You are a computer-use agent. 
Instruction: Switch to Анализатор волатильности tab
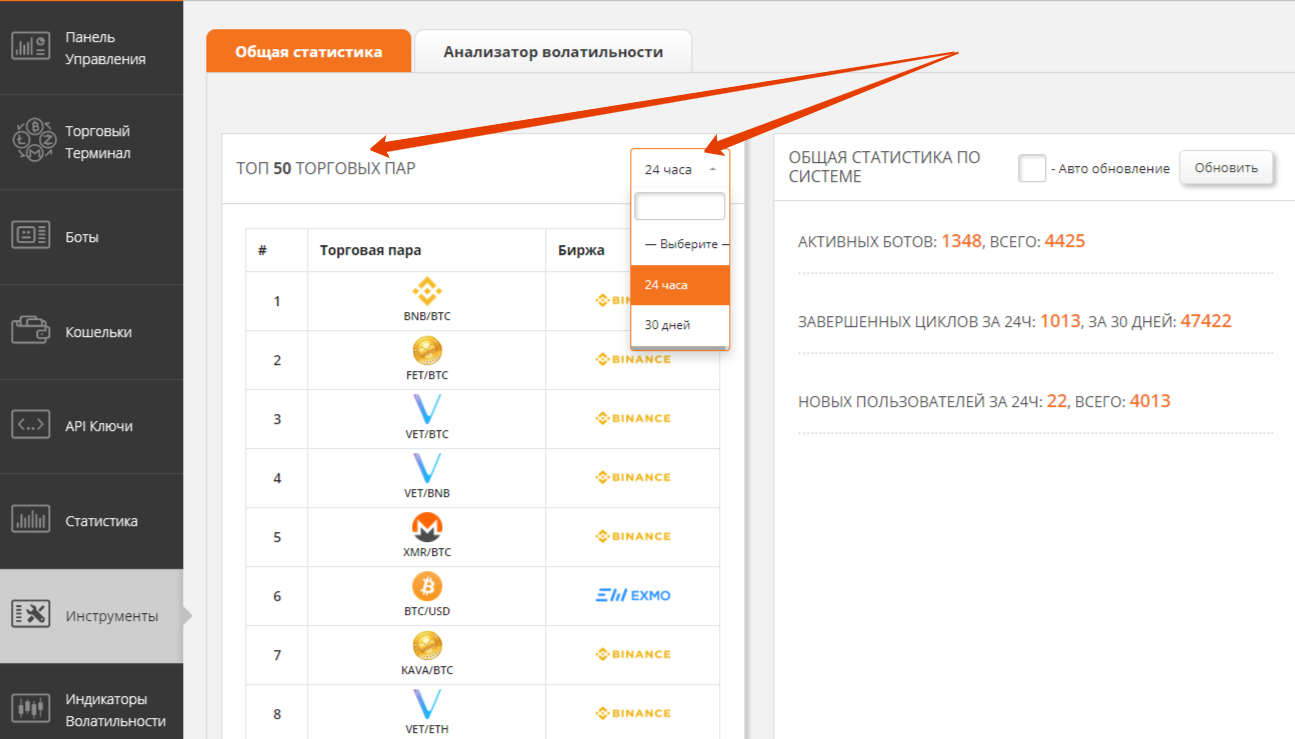[x=553, y=52]
